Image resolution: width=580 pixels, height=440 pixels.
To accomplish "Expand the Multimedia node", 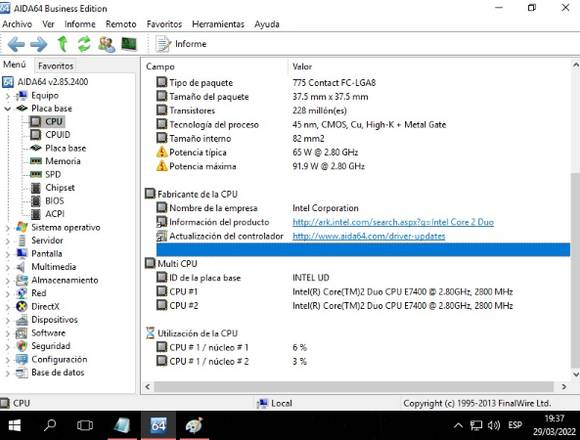I will click(x=7, y=267).
